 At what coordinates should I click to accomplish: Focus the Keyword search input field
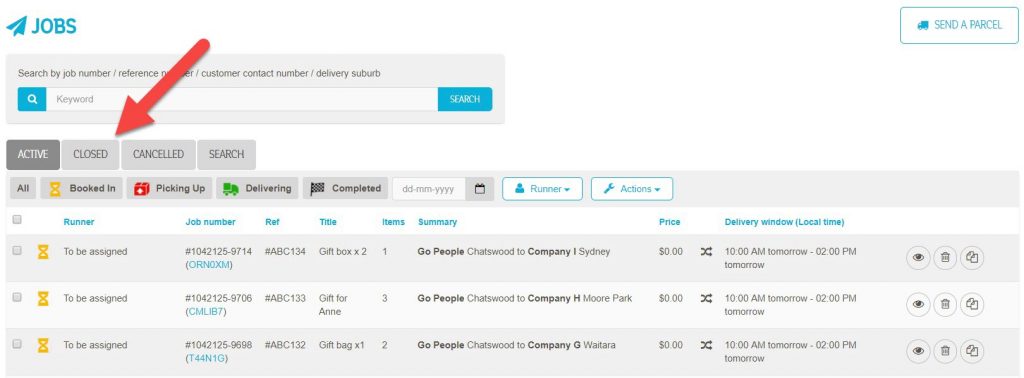[x=242, y=99]
